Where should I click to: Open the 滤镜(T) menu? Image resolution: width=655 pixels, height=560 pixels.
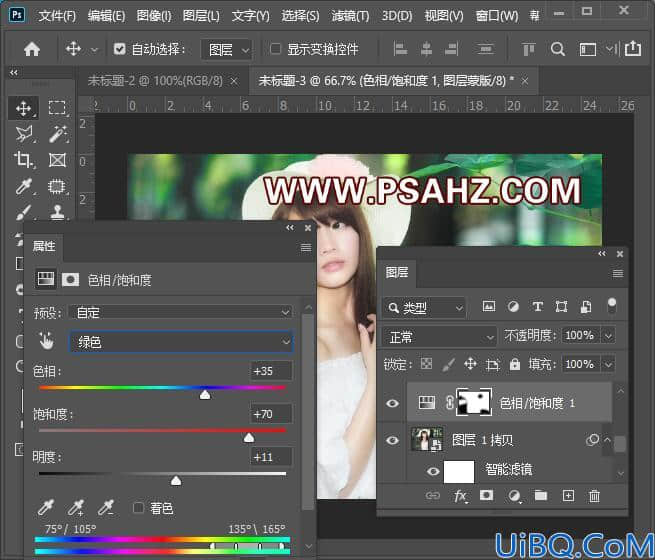point(350,16)
